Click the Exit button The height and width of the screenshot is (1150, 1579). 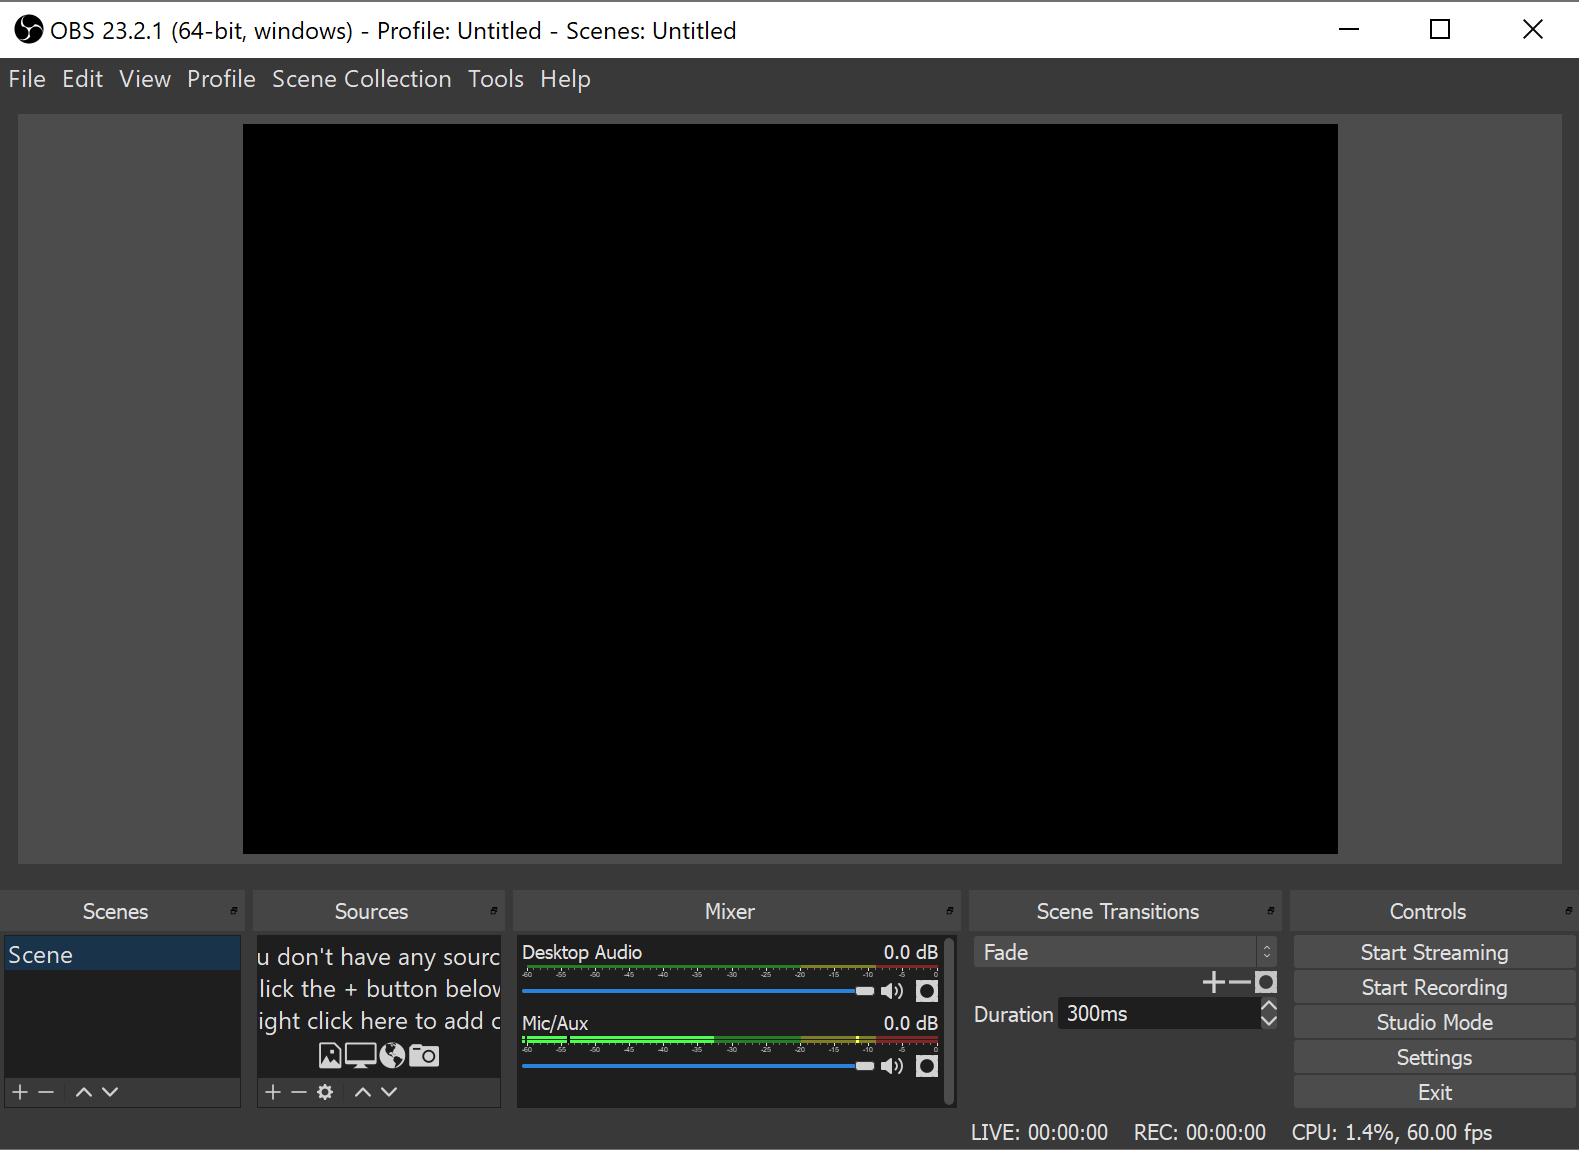click(x=1434, y=1092)
